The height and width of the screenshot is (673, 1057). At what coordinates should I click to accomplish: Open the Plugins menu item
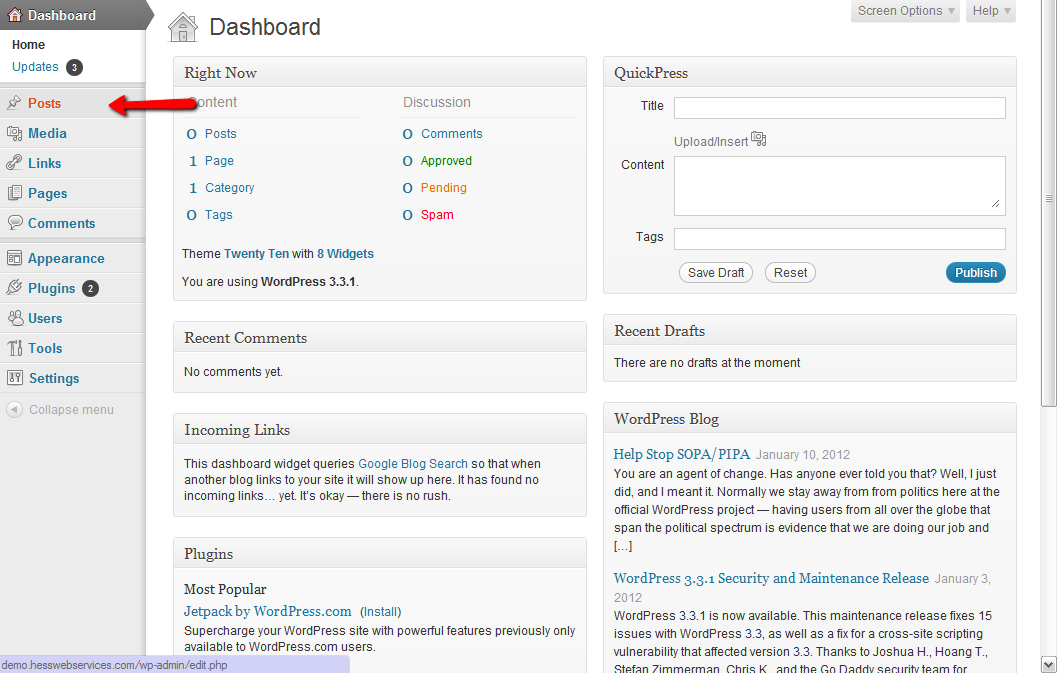pyautogui.click(x=51, y=289)
